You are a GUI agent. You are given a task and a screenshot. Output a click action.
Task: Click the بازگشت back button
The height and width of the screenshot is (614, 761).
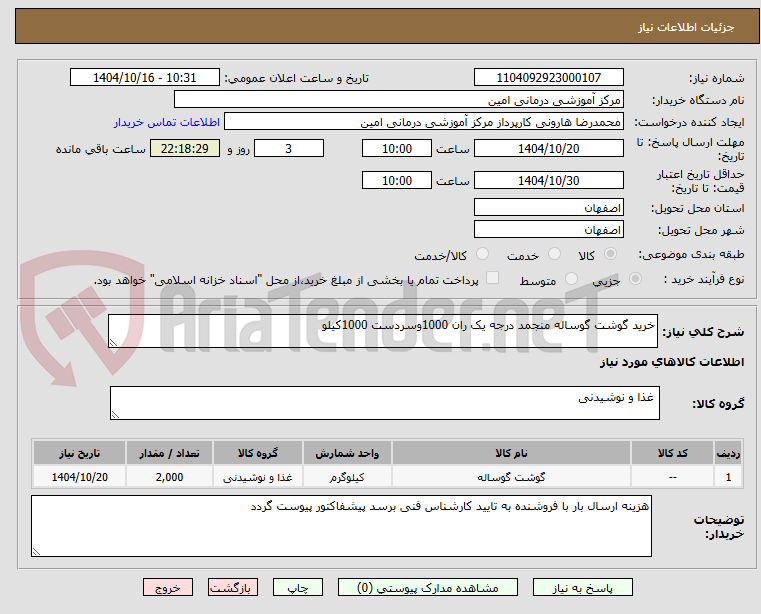point(232,587)
